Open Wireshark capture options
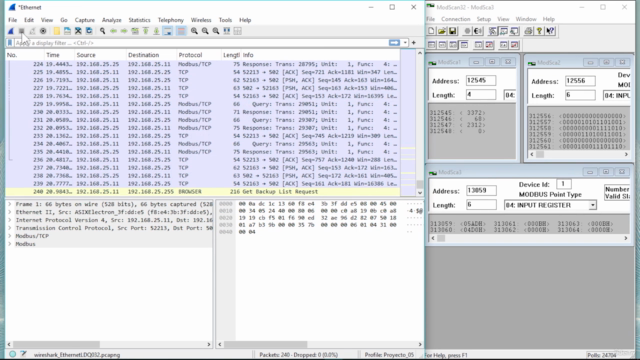The height and width of the screenshot is (360, 640). point(43,31)
